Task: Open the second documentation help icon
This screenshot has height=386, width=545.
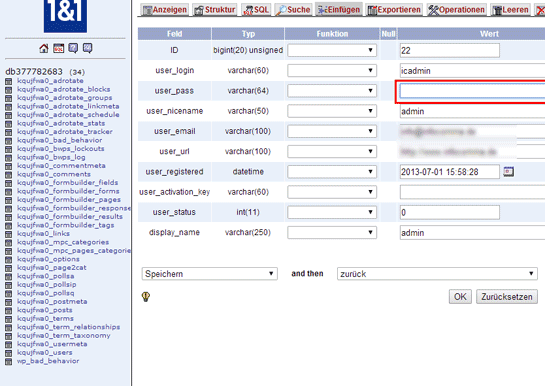Action: (88, 48)
